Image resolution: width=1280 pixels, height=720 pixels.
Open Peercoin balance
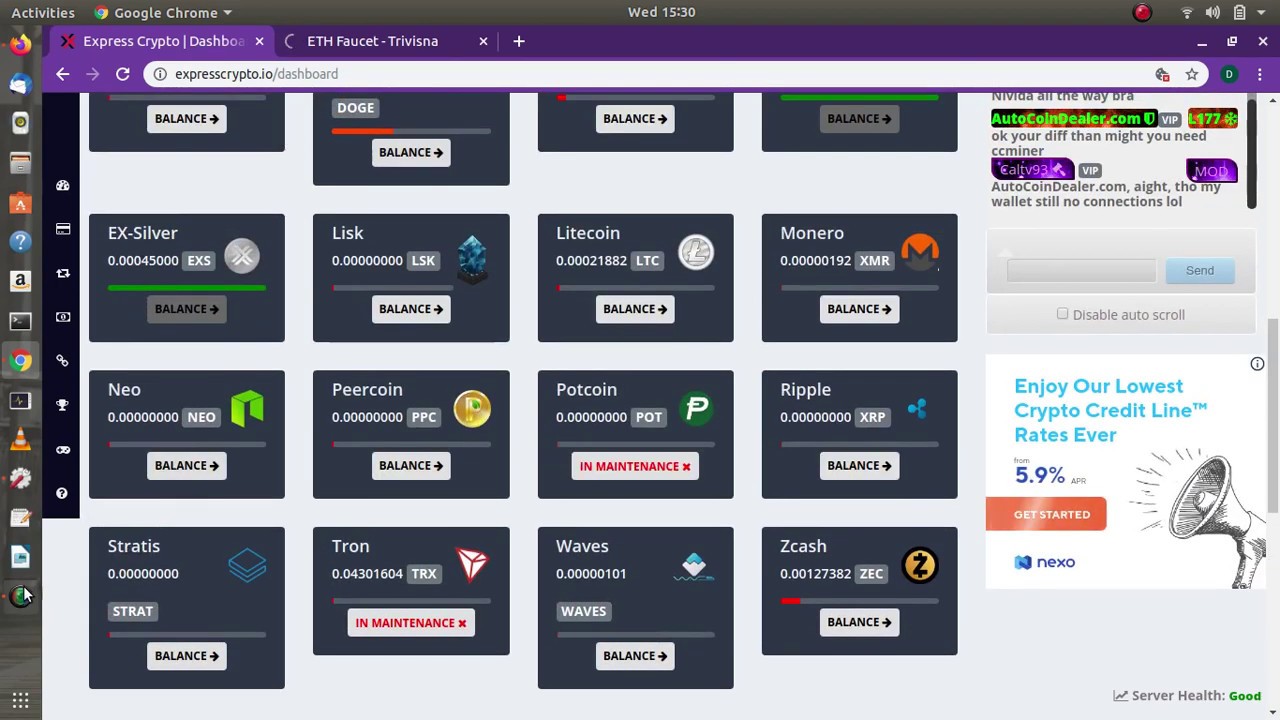(x=411, y=465)
